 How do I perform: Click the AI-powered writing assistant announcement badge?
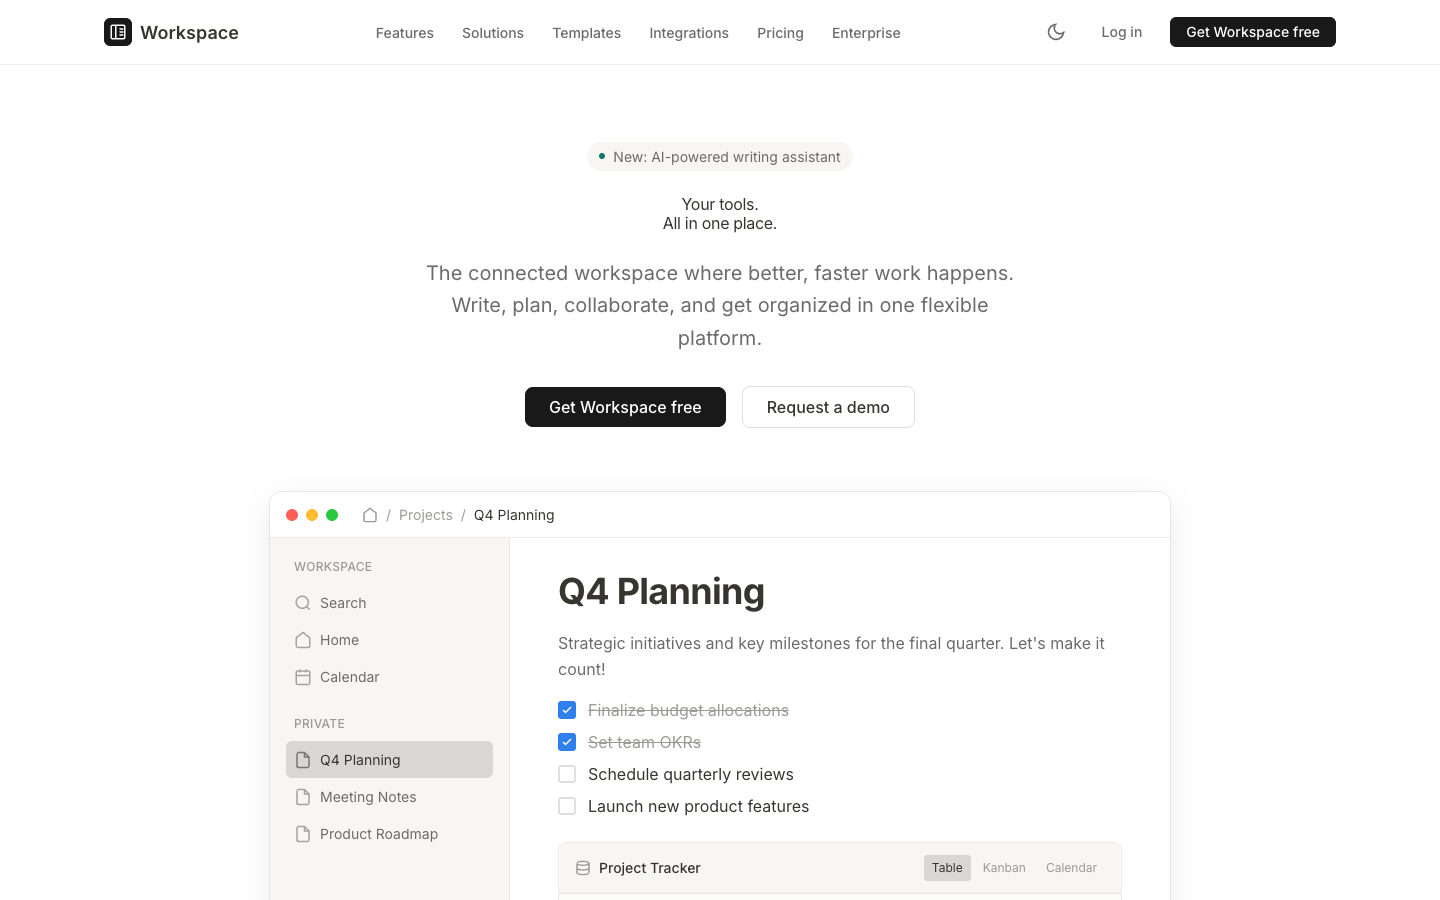(720, 157)
